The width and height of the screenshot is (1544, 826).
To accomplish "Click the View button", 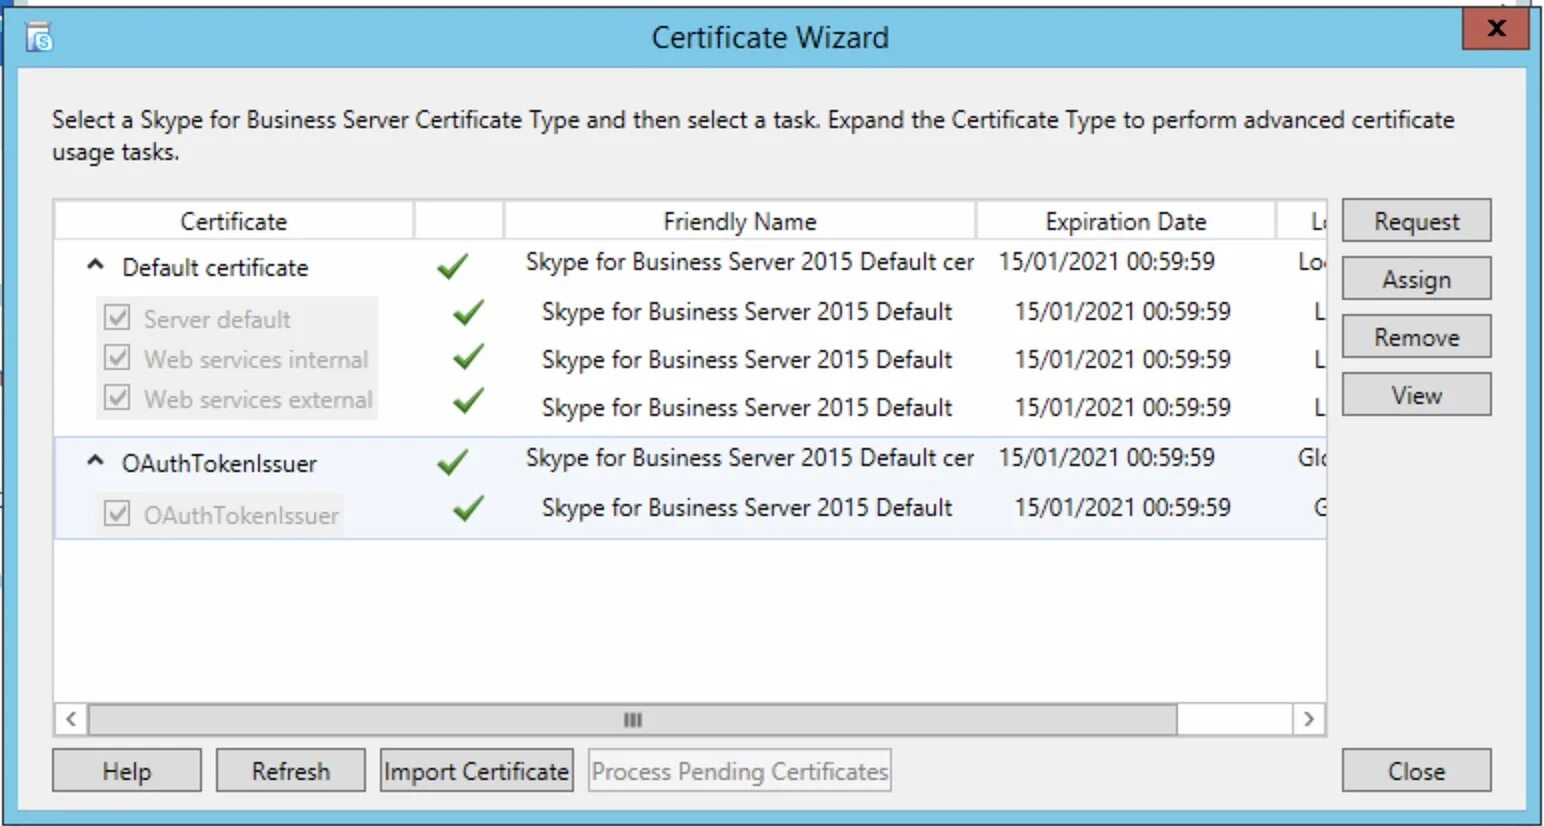I will click(x=1416, y=395).
